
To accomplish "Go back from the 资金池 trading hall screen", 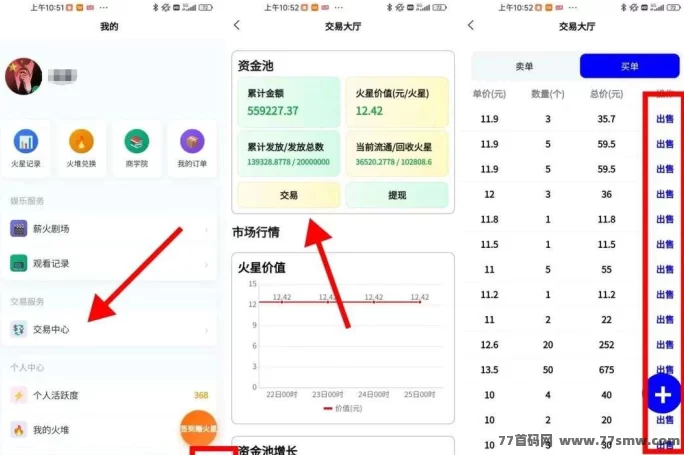I will (237, 25).
